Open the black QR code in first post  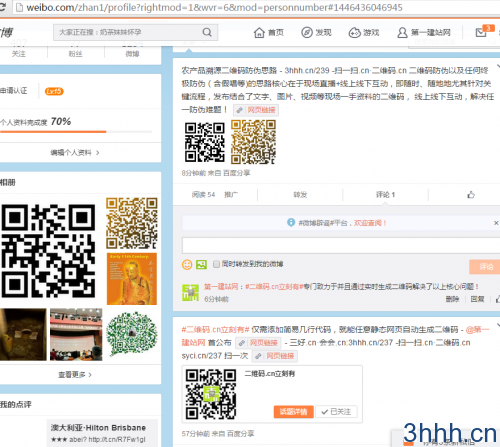(x=205, y=142)
